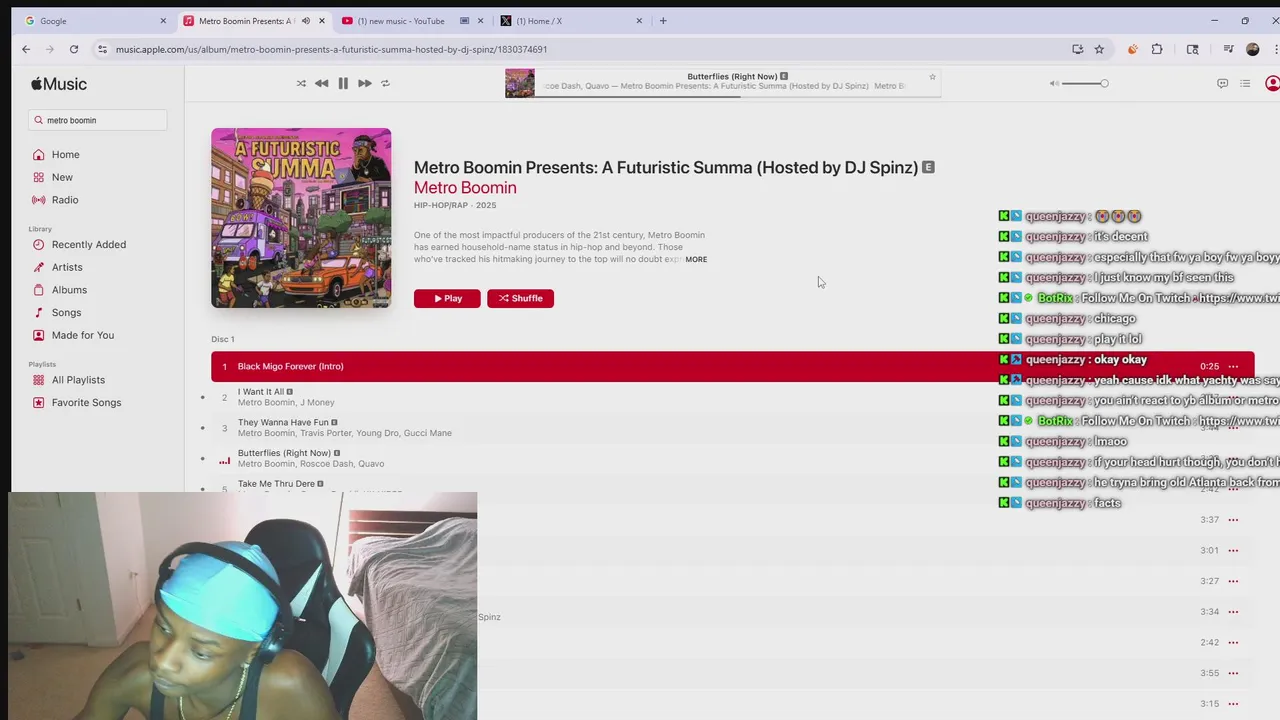Open a new browser tab
This screenshot has width=1280, height=720.
click(x=662, y=21)
